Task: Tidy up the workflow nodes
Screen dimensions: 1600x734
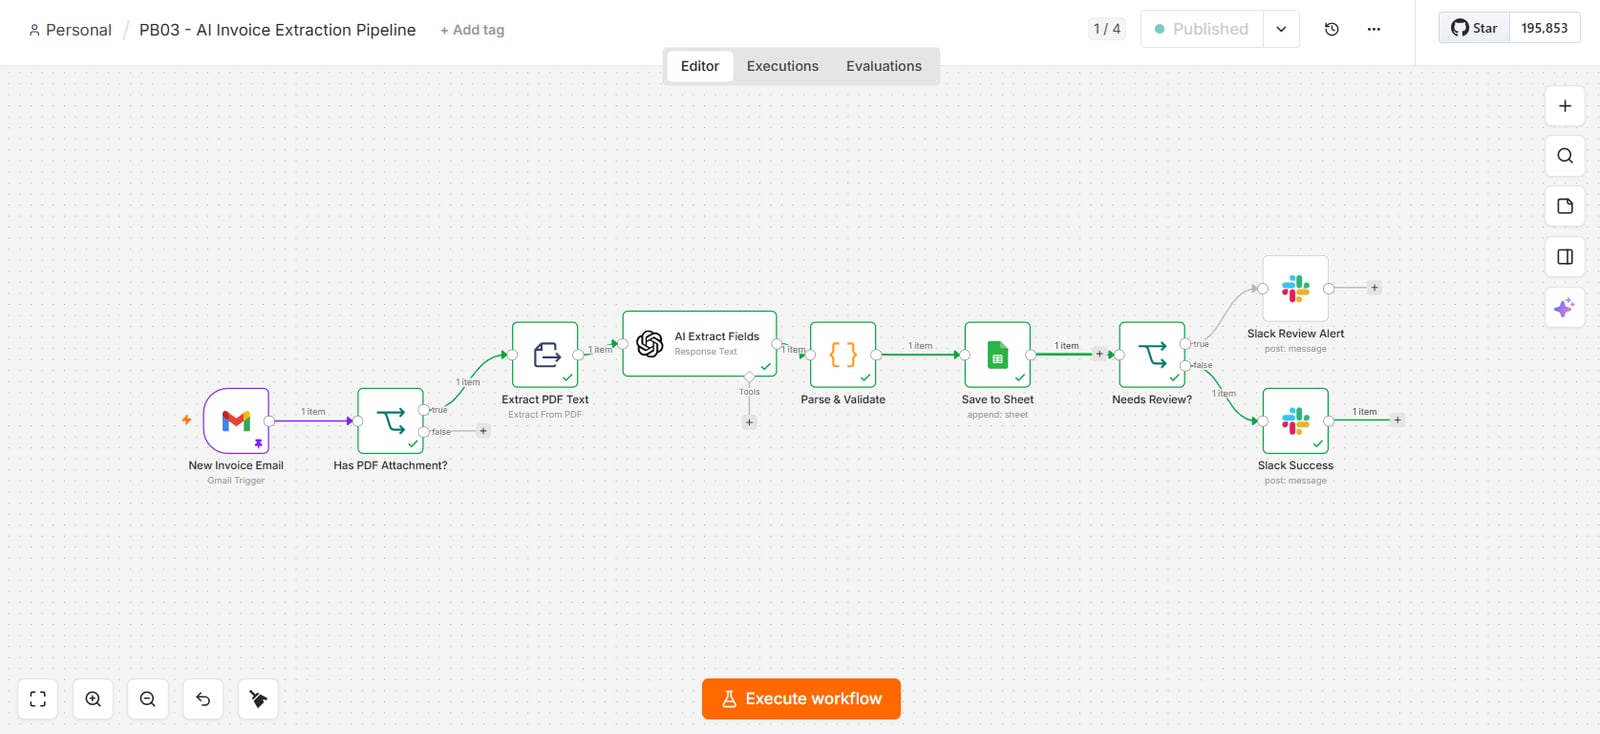Action: pos(258,699)
